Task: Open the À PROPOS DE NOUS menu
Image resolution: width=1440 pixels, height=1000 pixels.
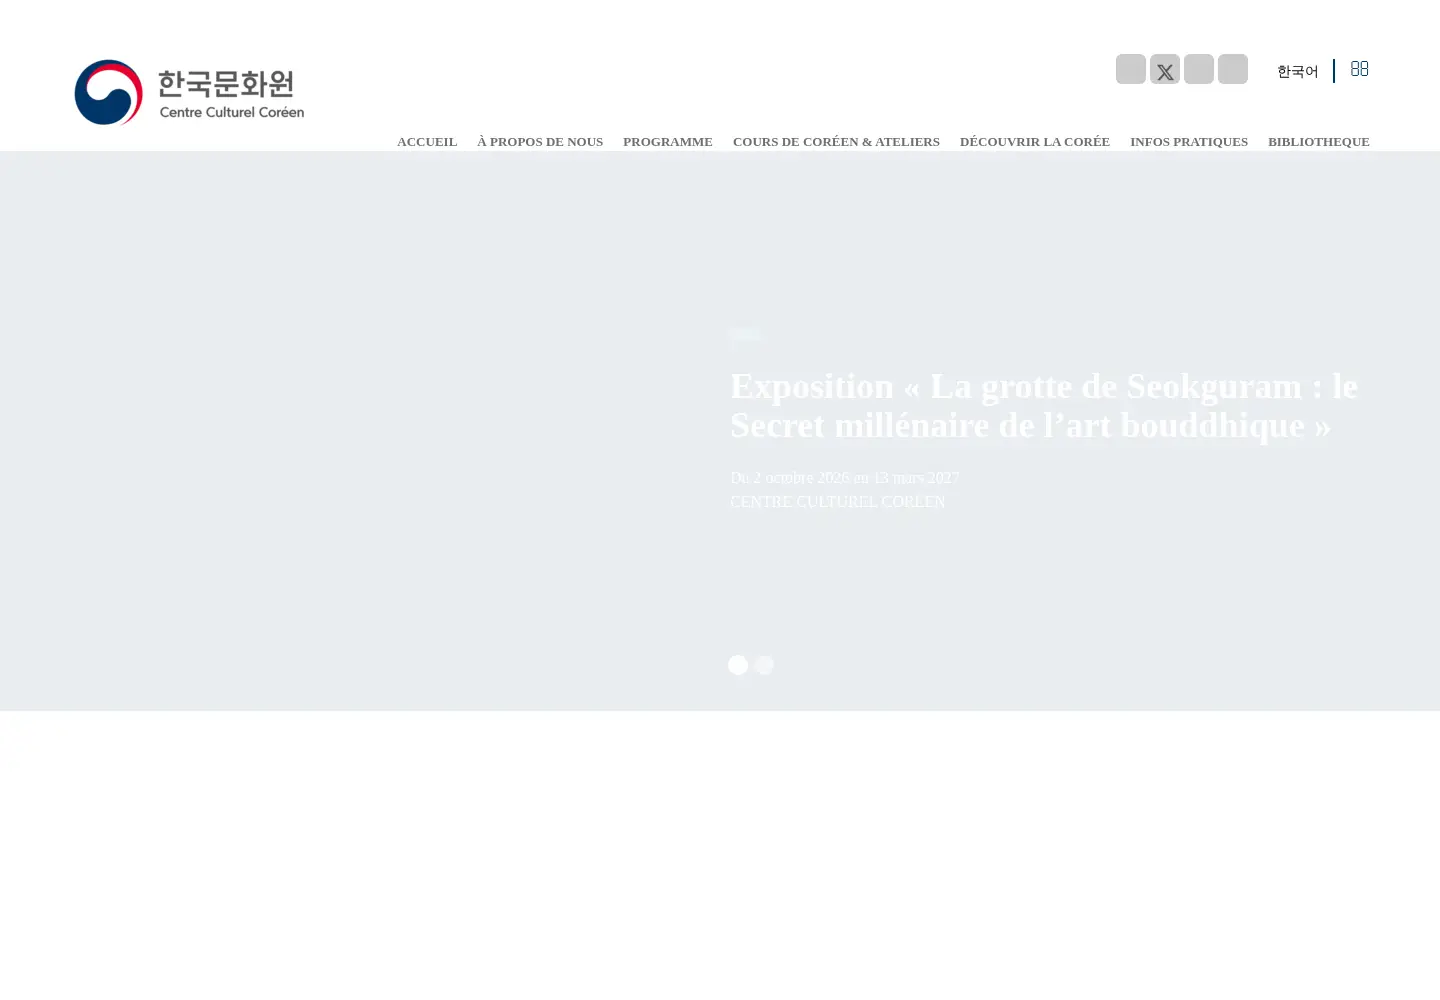Action: (540, 142)
